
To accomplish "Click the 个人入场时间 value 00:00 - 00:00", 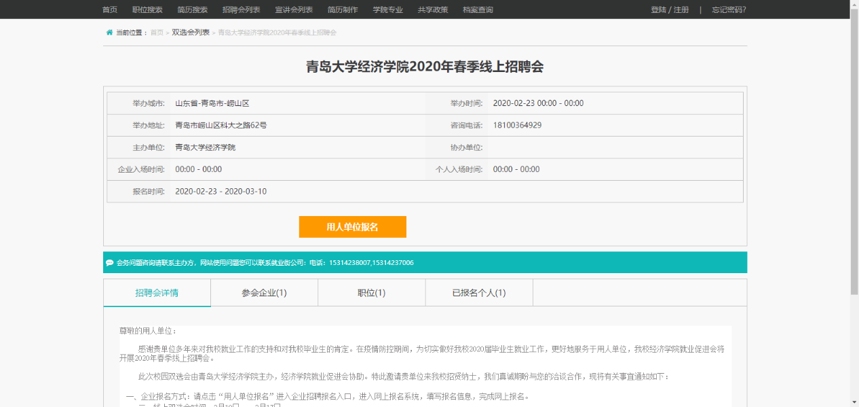I will (517, 169).
